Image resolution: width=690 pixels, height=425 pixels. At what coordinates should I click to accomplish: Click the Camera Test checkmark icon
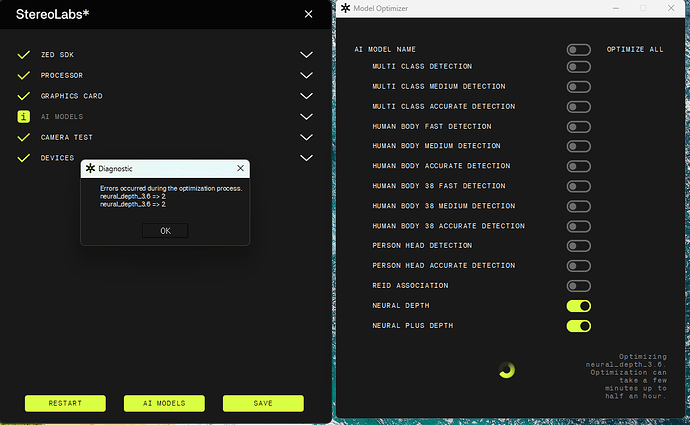click(23, 137)
